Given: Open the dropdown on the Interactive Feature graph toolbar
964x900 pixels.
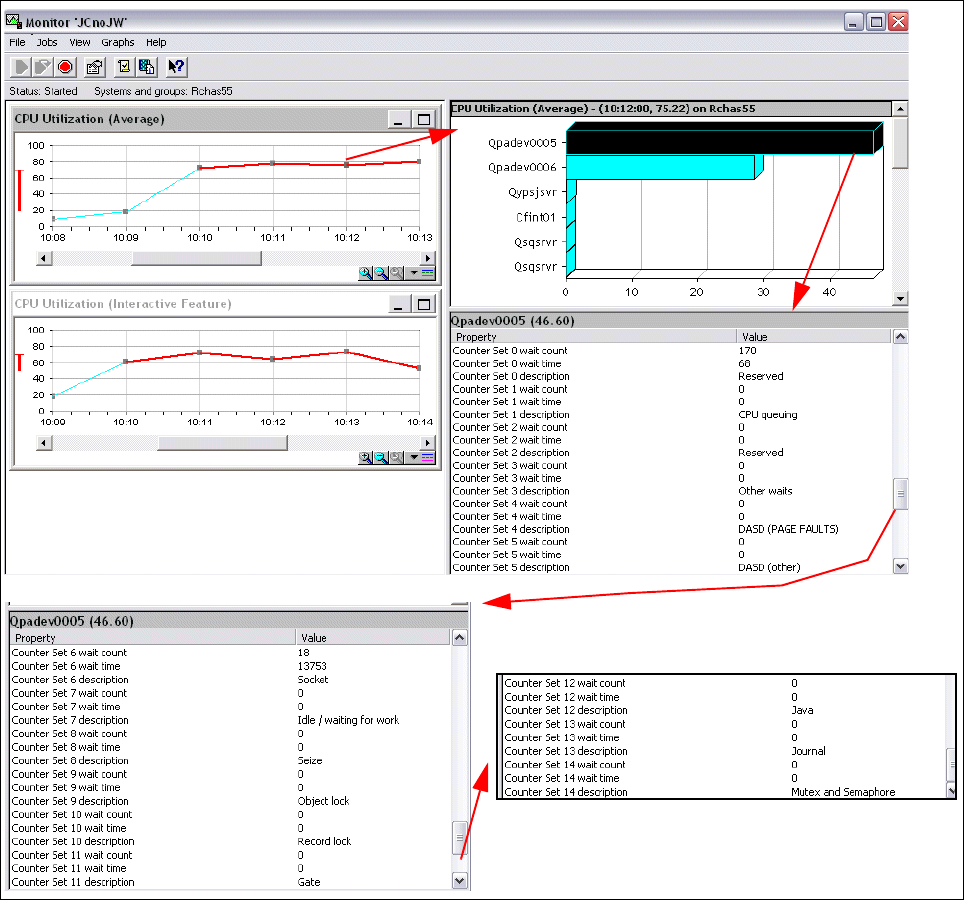Looking at the screenshot, I should coord(414,456).
